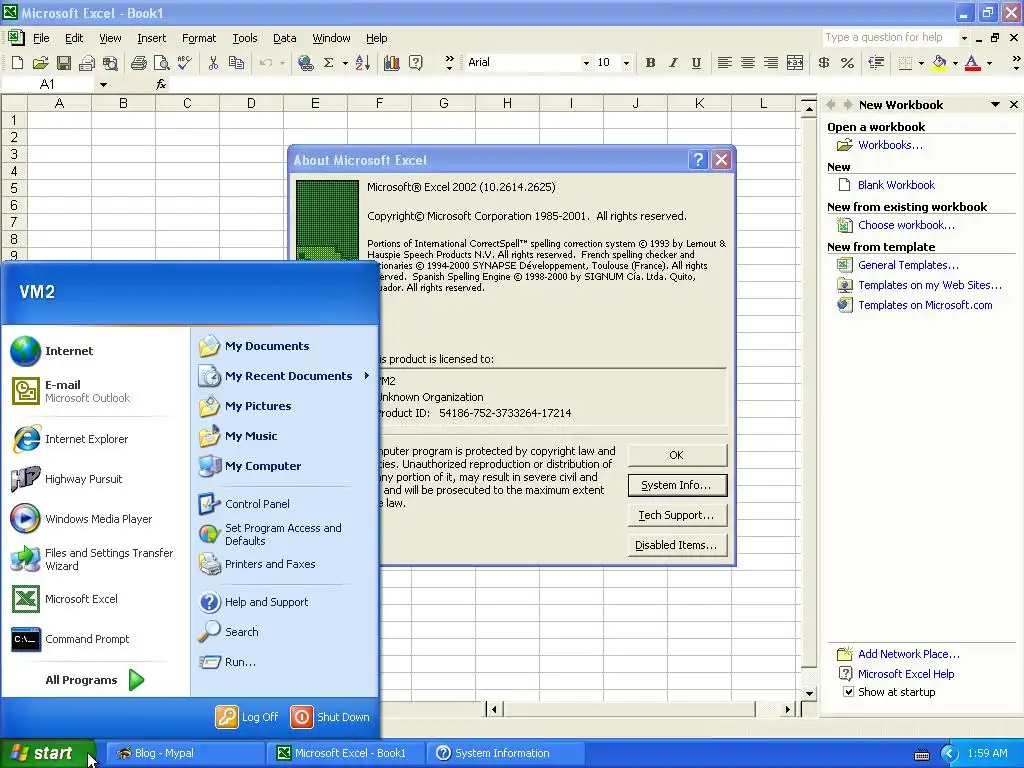Click the vertical scrollbar down arrow
Screen dimensions: 1024x768
(808, 693)
